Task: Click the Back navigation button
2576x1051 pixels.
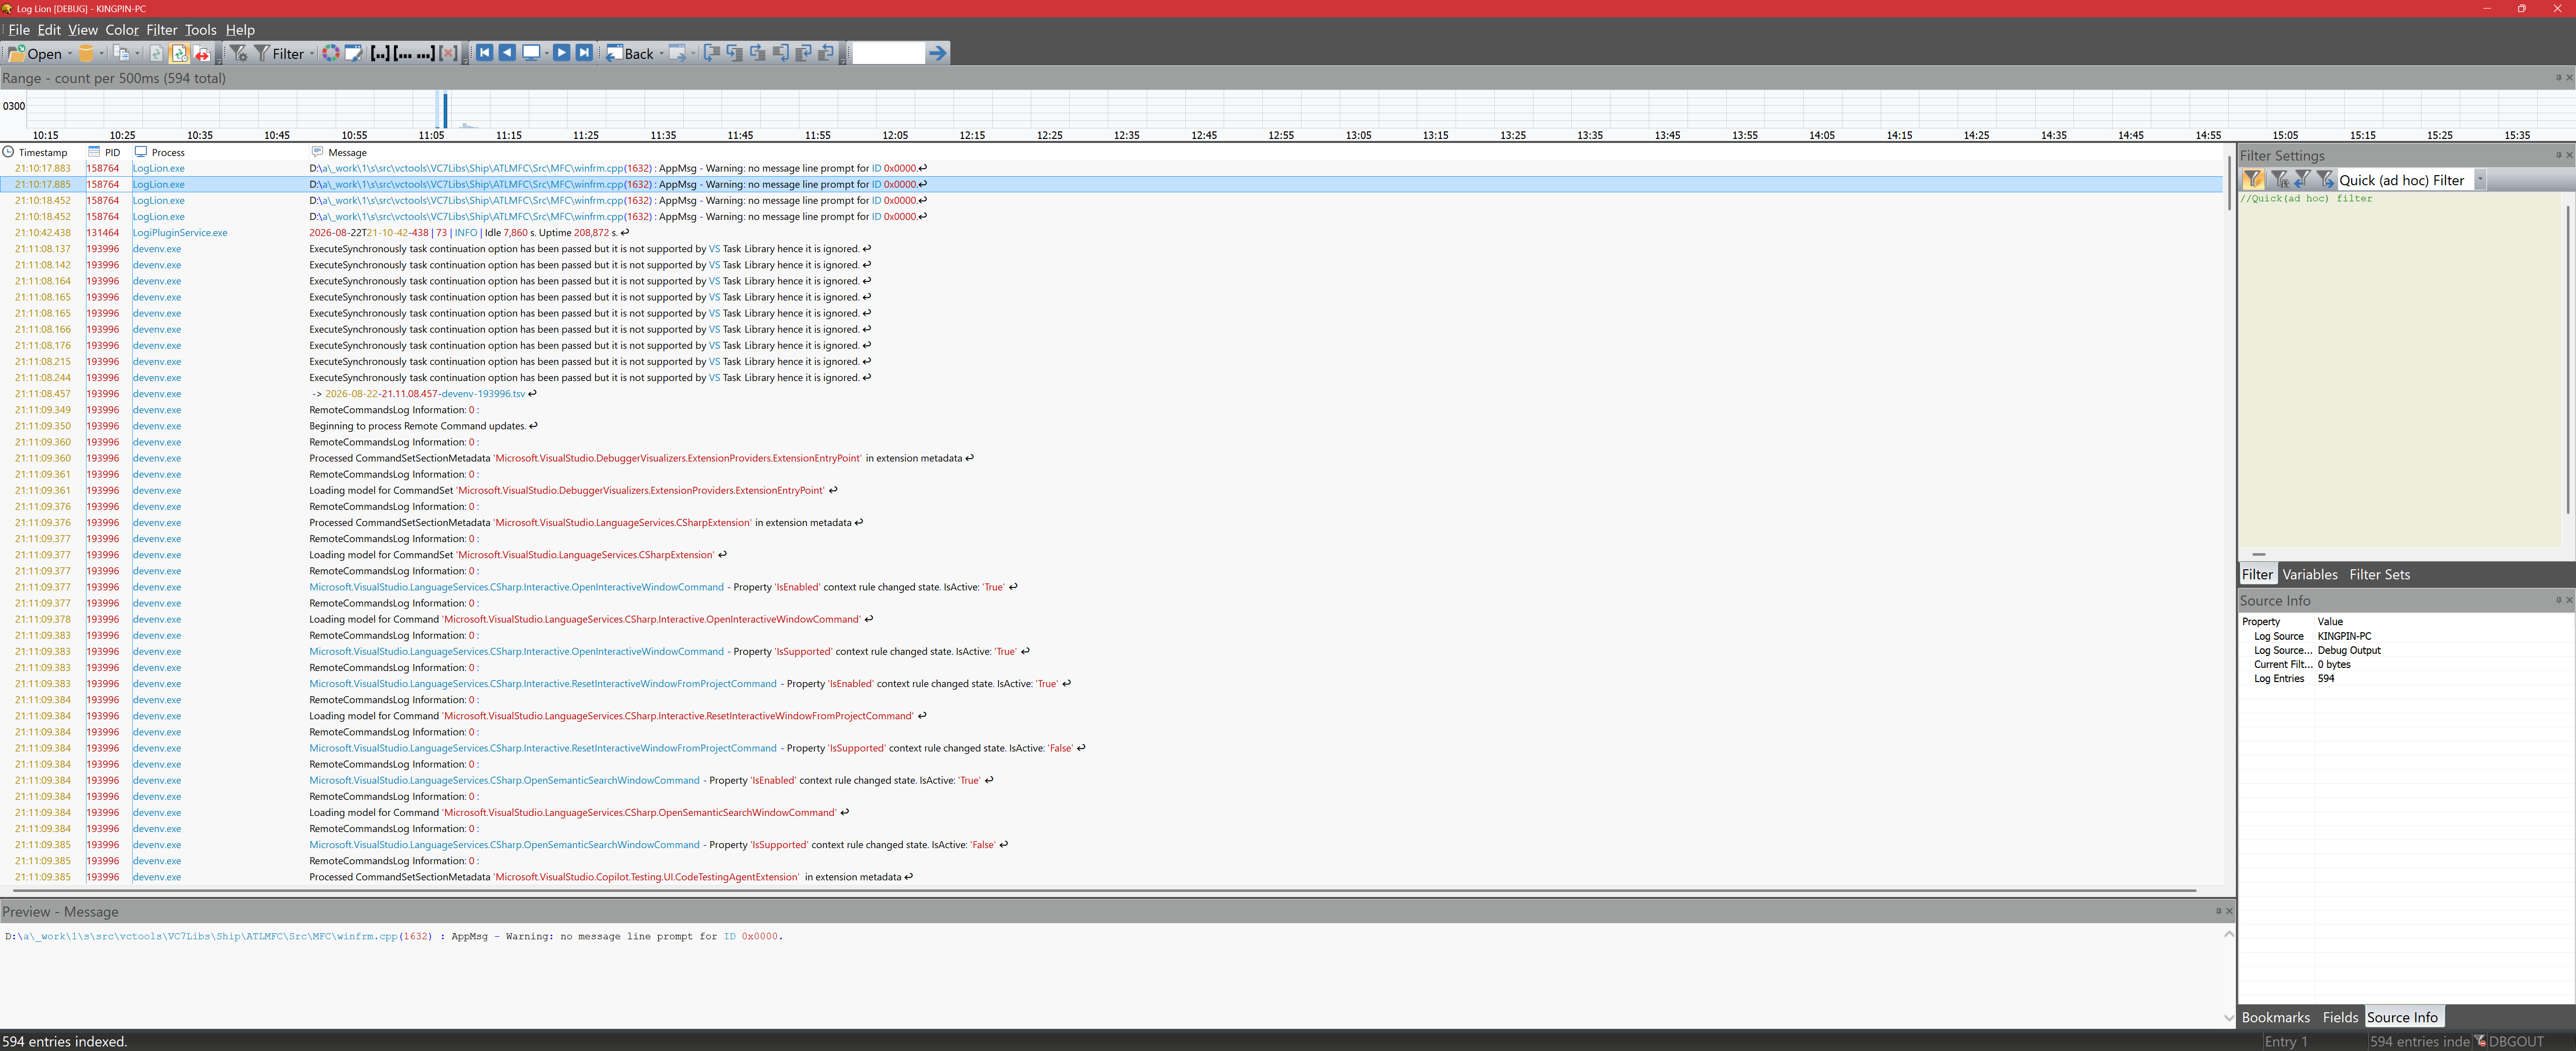Action: (x=630, y=53)
